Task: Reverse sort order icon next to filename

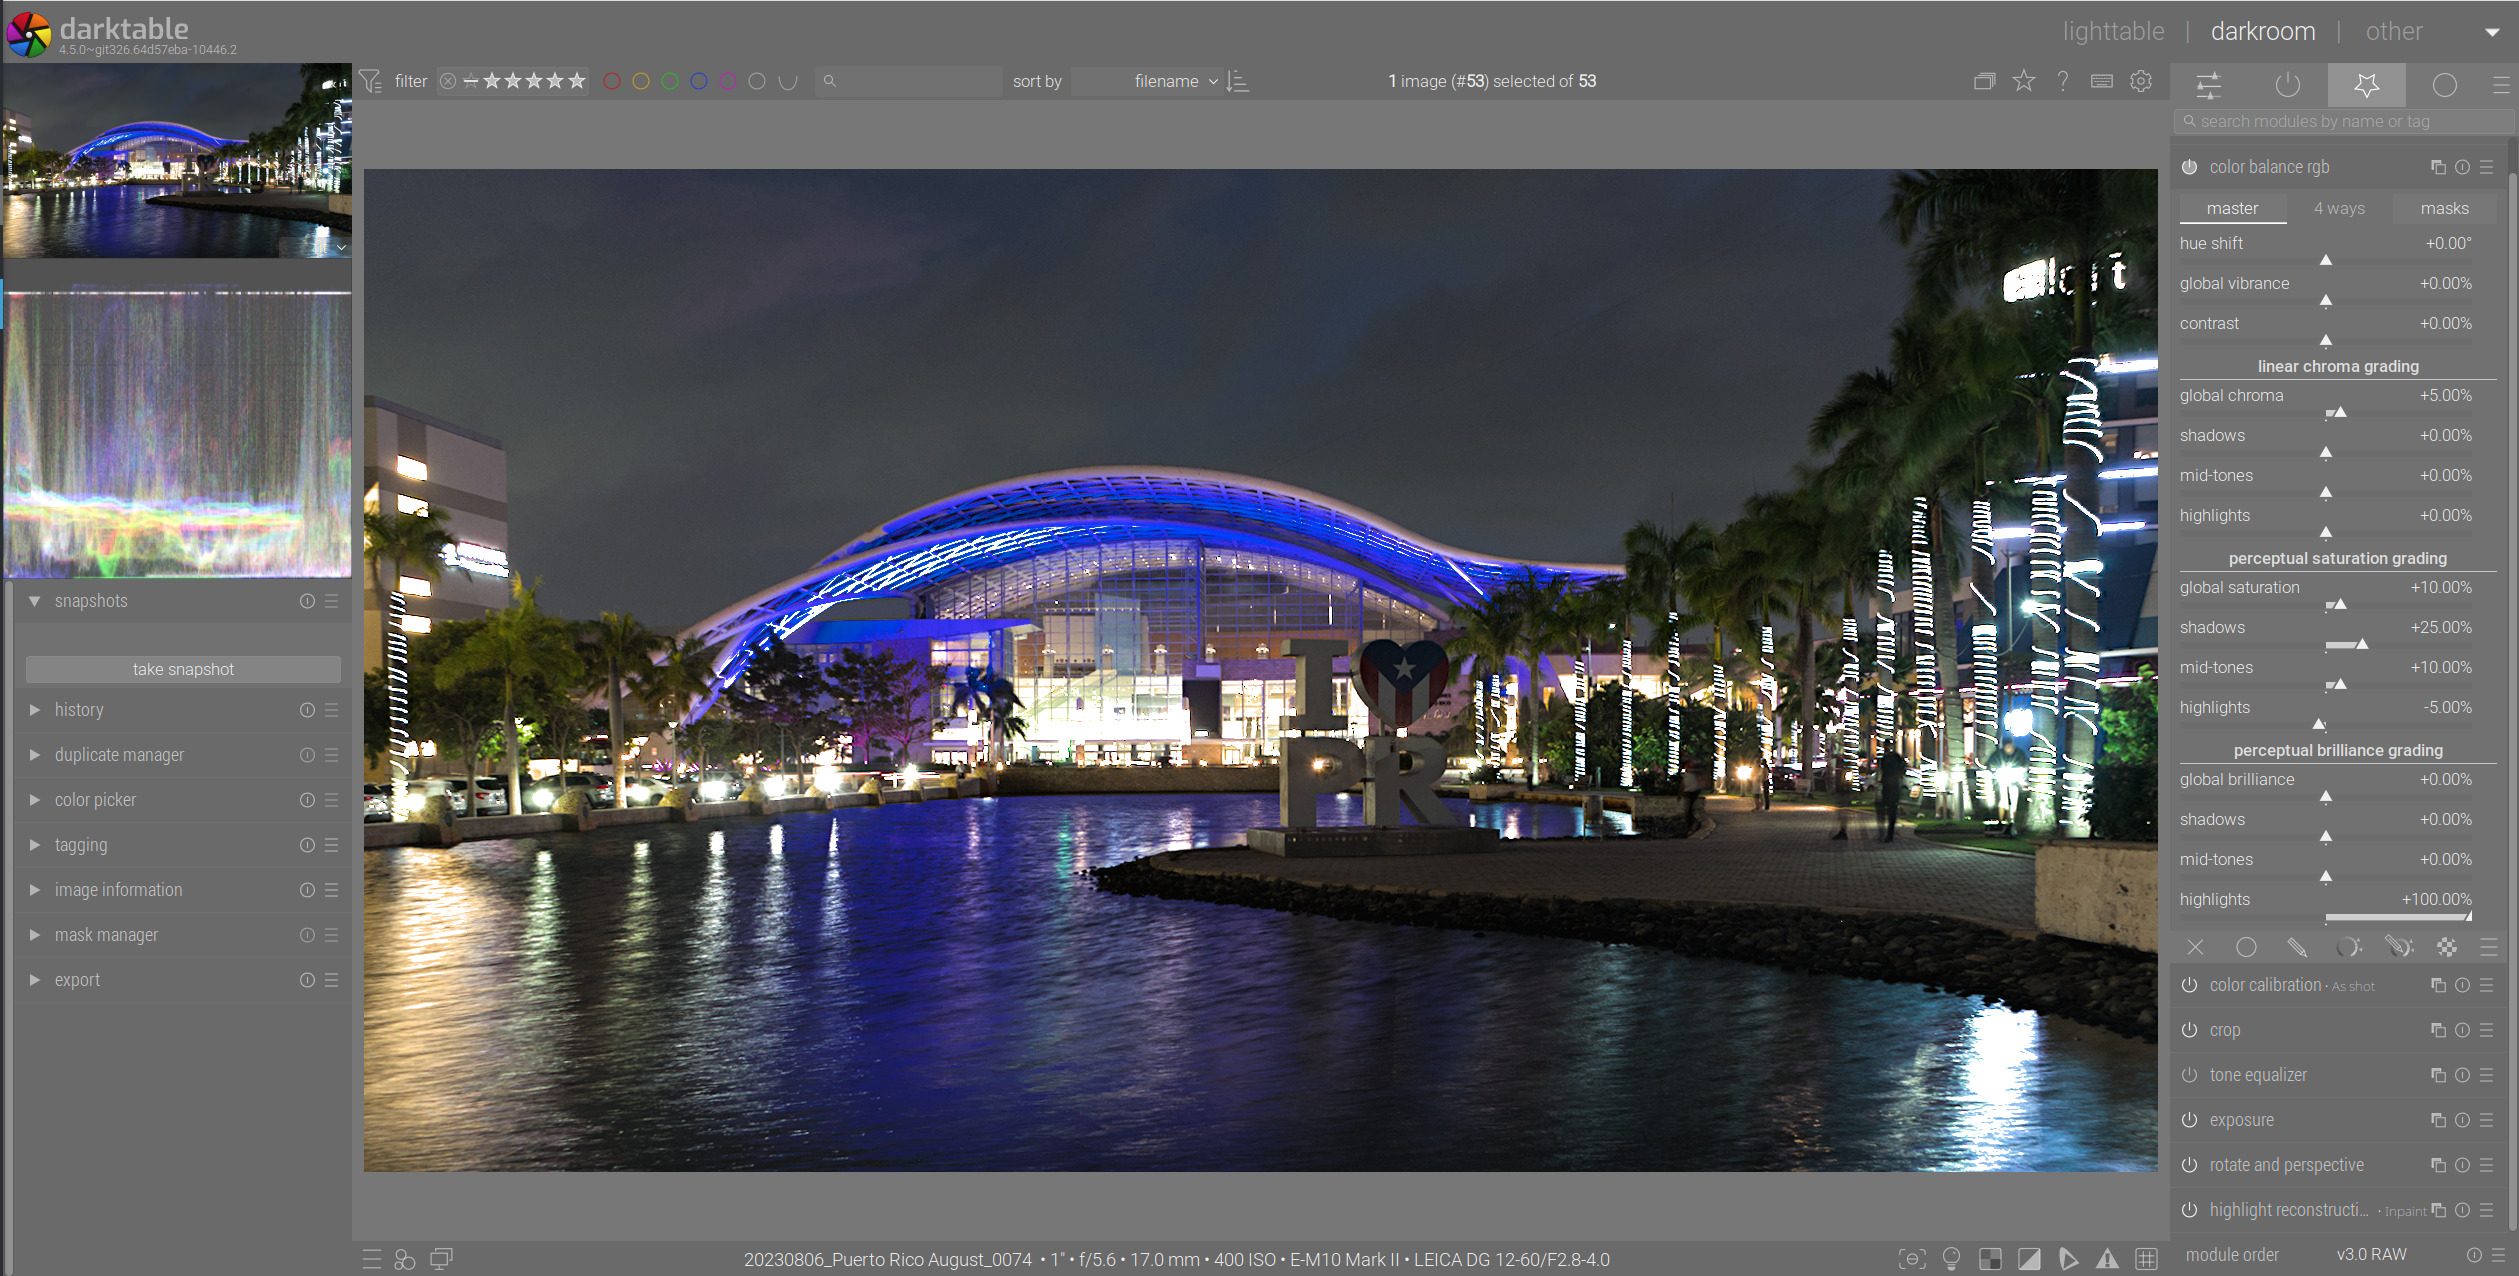Action: tap(1238, 81)
